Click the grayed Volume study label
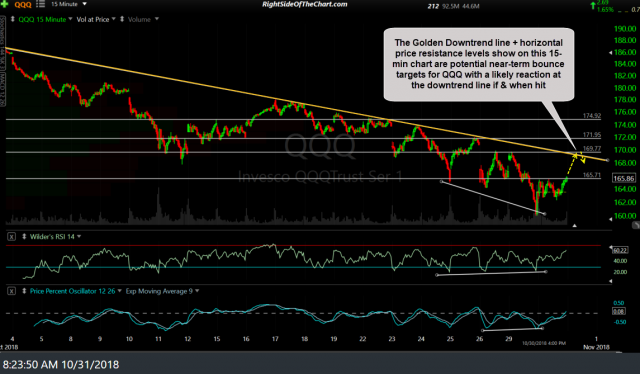 [x=139, y=19]
